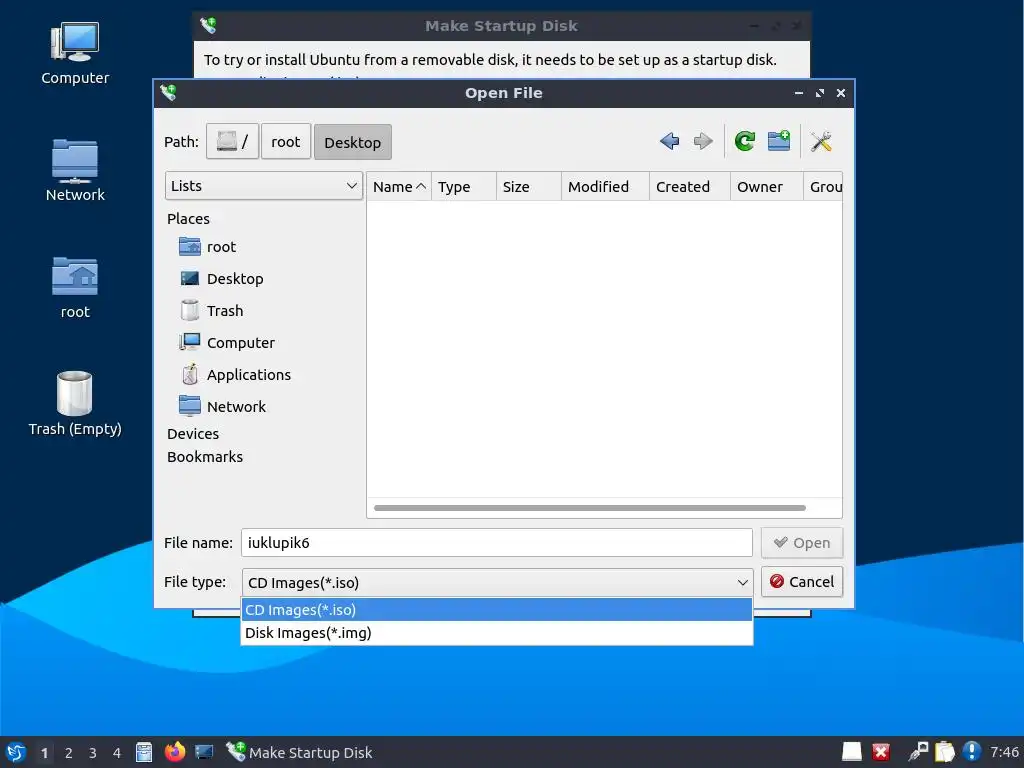Open the Computer desktop icon

point(75,54)
